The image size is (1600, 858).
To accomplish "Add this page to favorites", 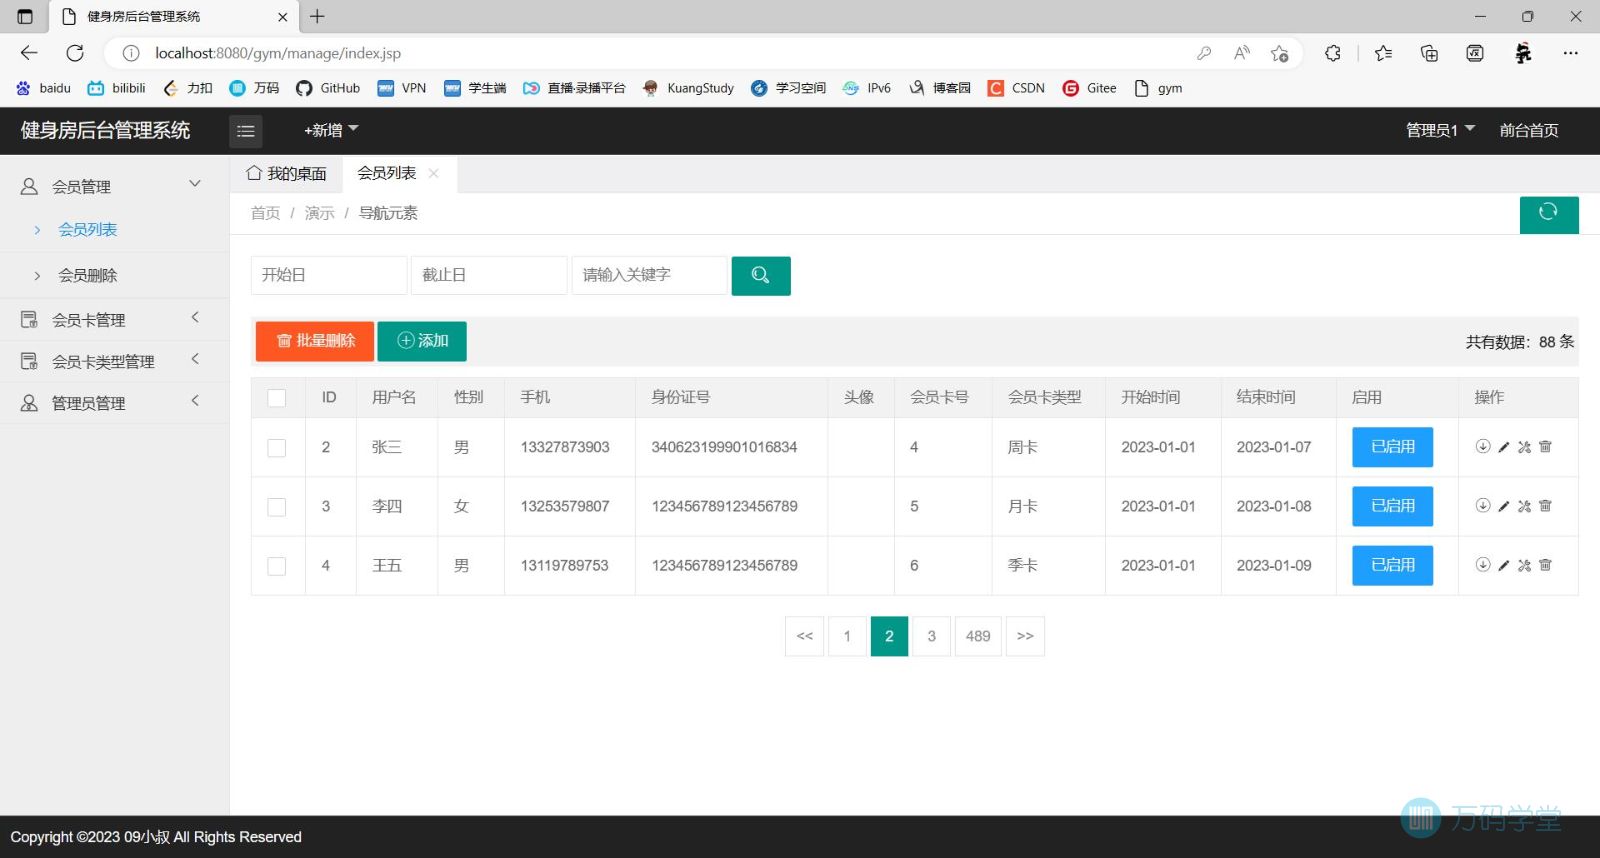I will [x=1279, y=53].
